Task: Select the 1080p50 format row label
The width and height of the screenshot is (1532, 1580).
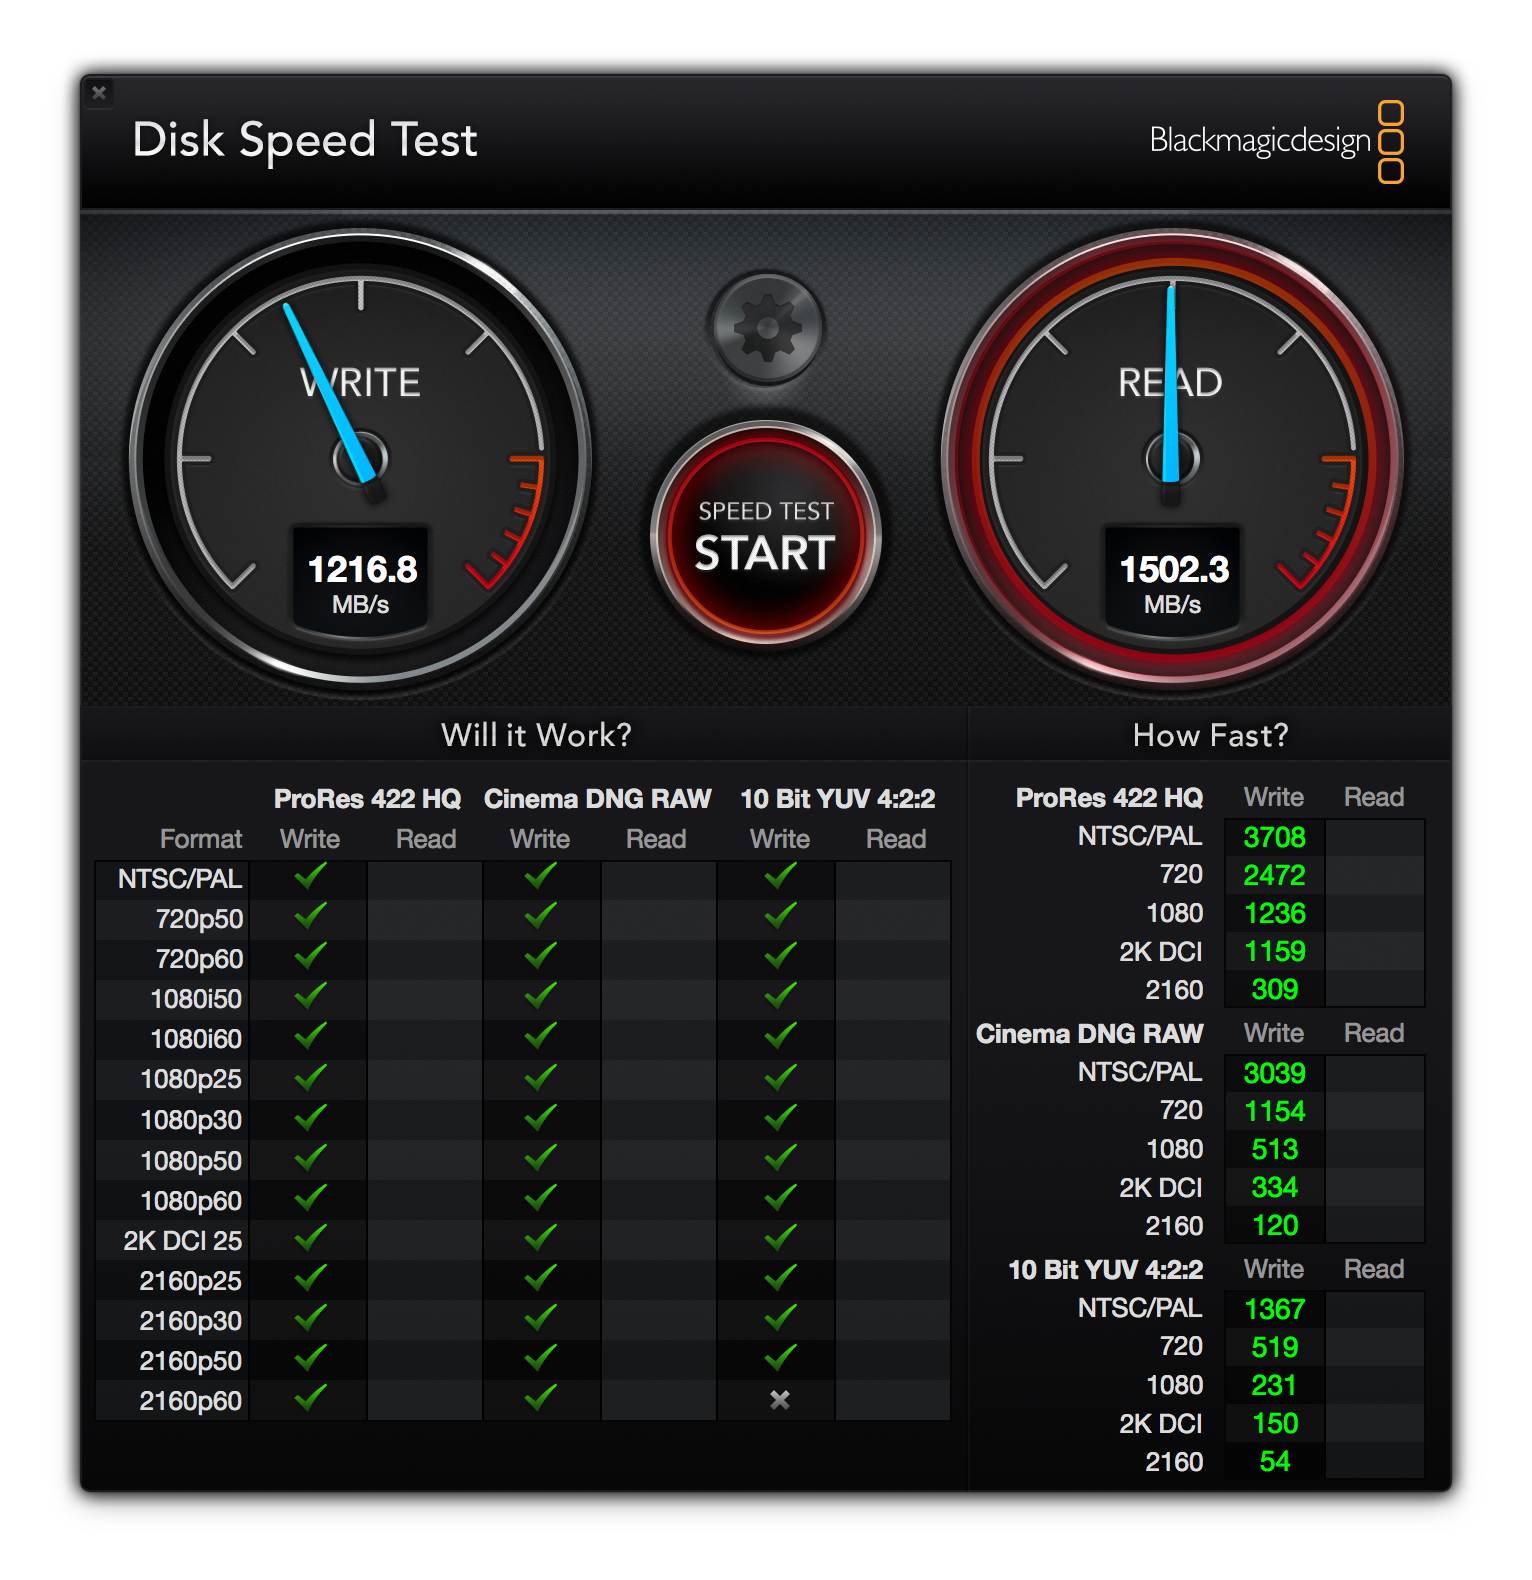Action: pos(192,1161)
